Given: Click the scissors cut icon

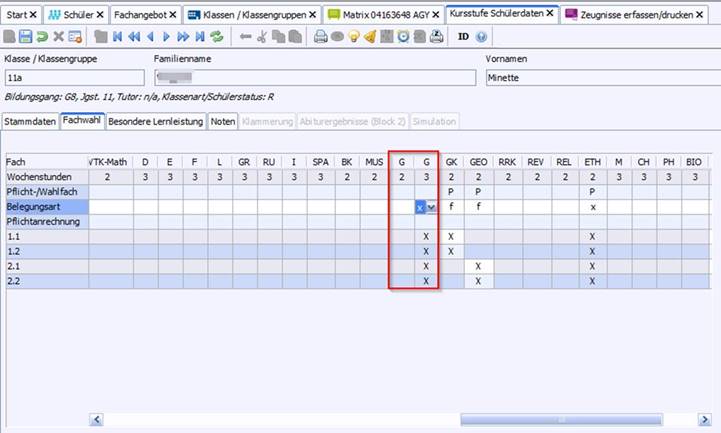Looking at the screenshot, I should 262,37.
